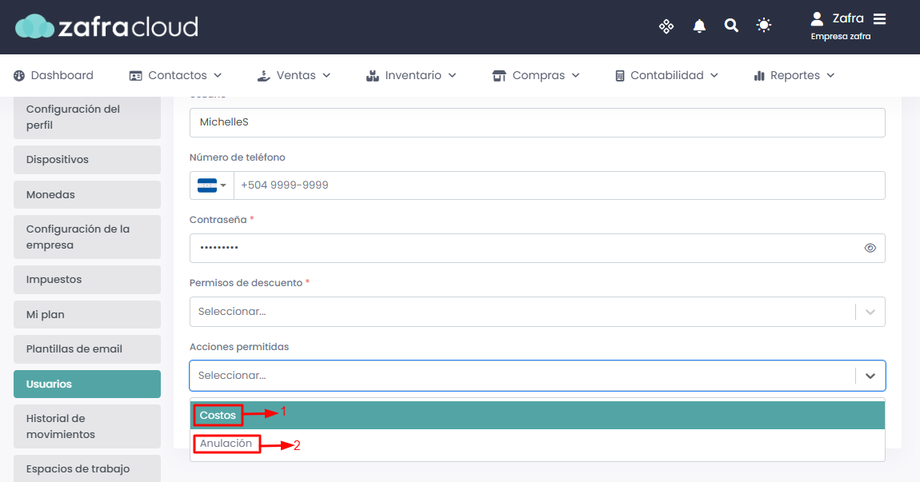This screenshot has width=920, height=482.
Task: Expand chevron next to Ventas
Action: tap(327, 76)
